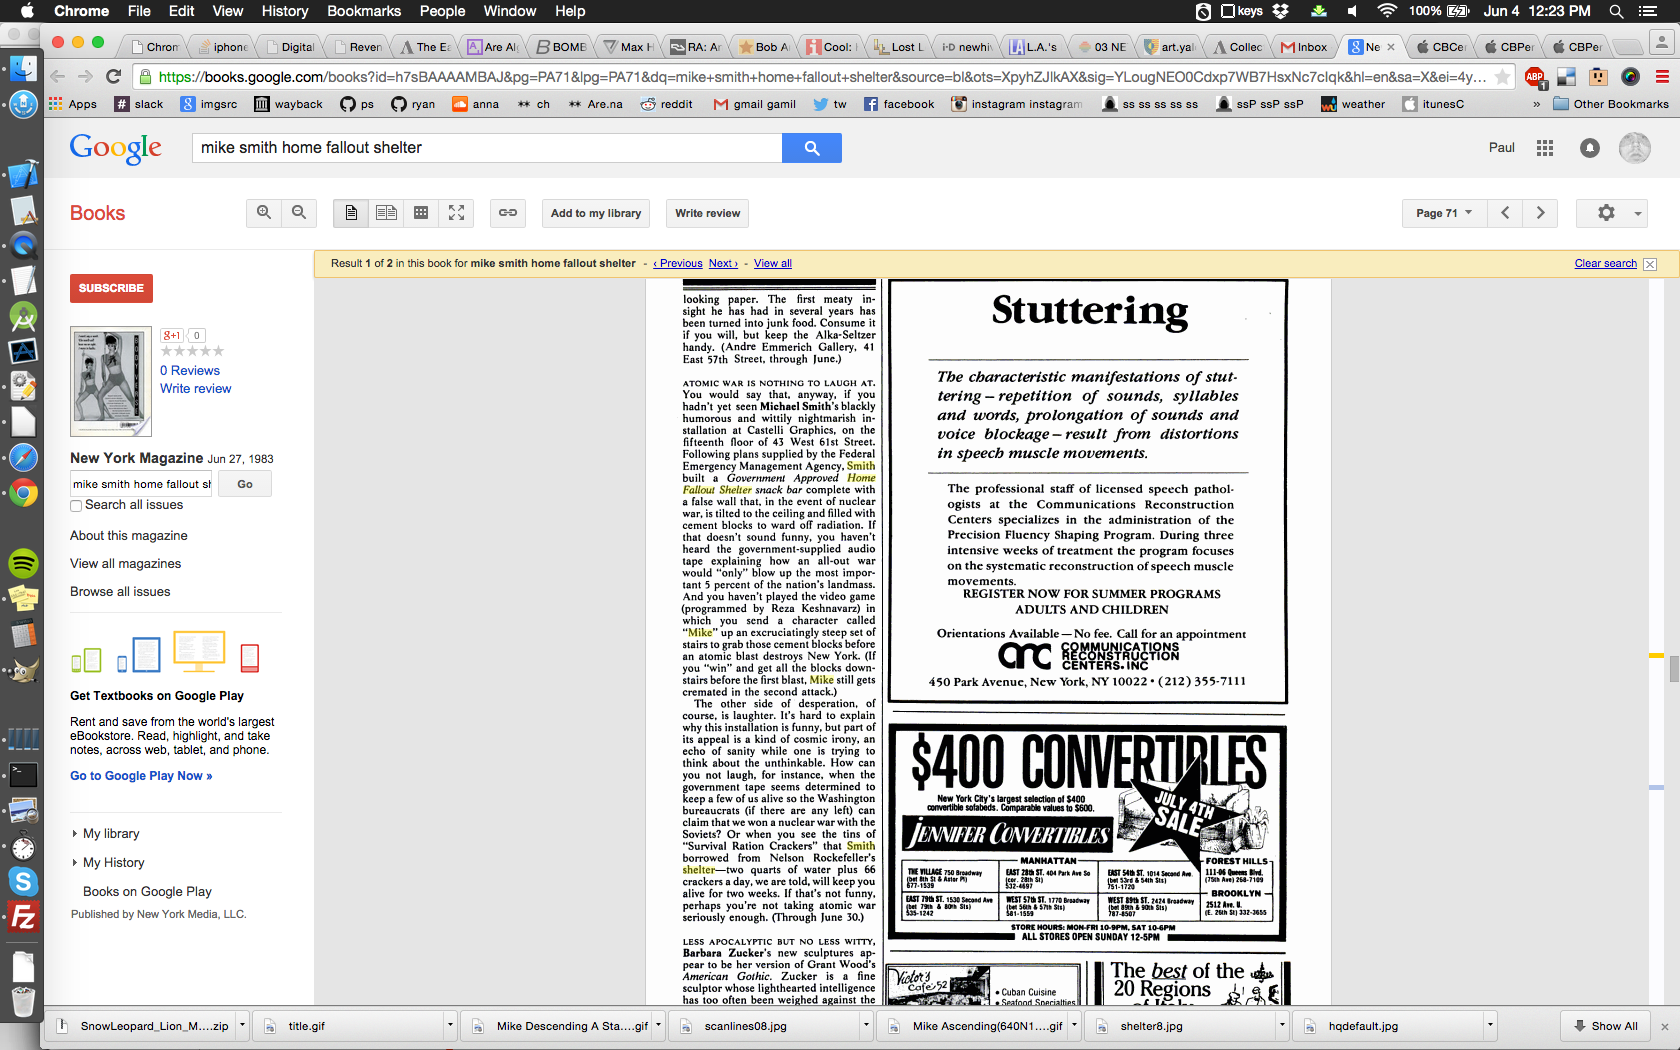
Task: Open the Bookmarks menu
Action: (x=364, y=11)
